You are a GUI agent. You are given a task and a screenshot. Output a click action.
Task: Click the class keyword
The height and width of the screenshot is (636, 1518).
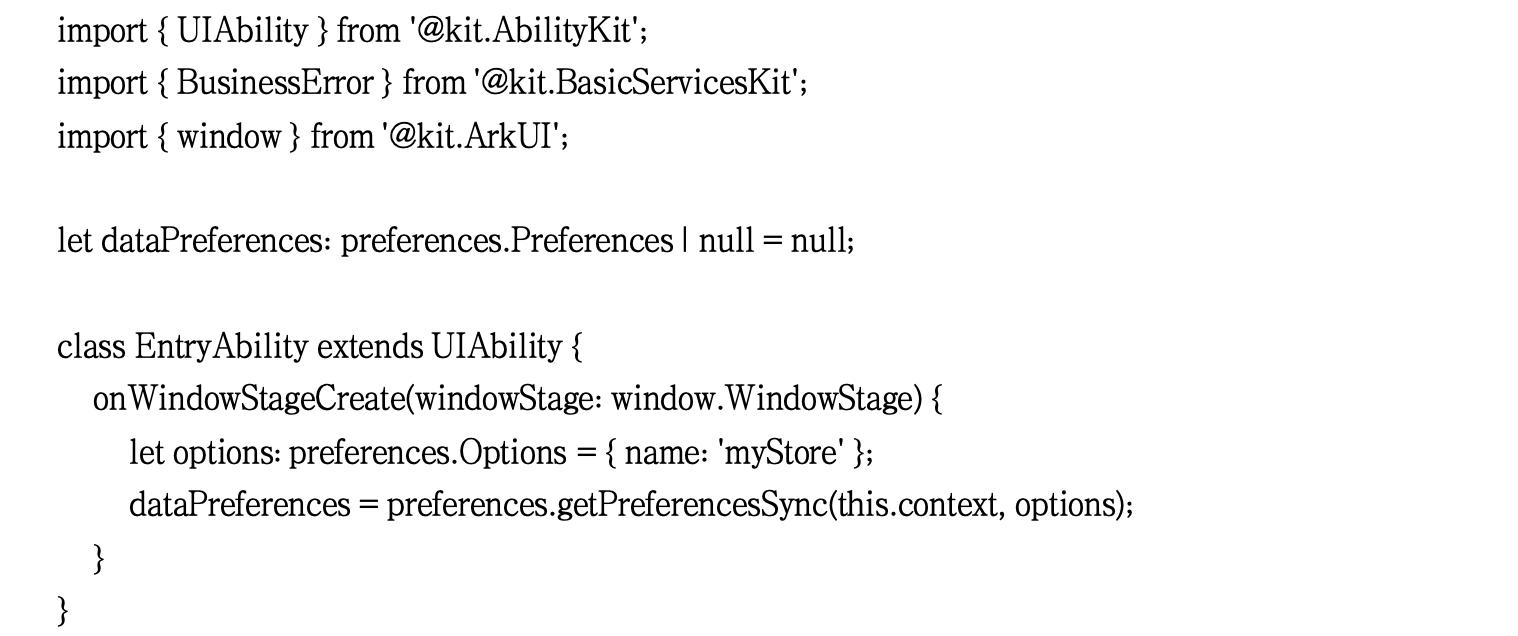click(x=91, y=347)
